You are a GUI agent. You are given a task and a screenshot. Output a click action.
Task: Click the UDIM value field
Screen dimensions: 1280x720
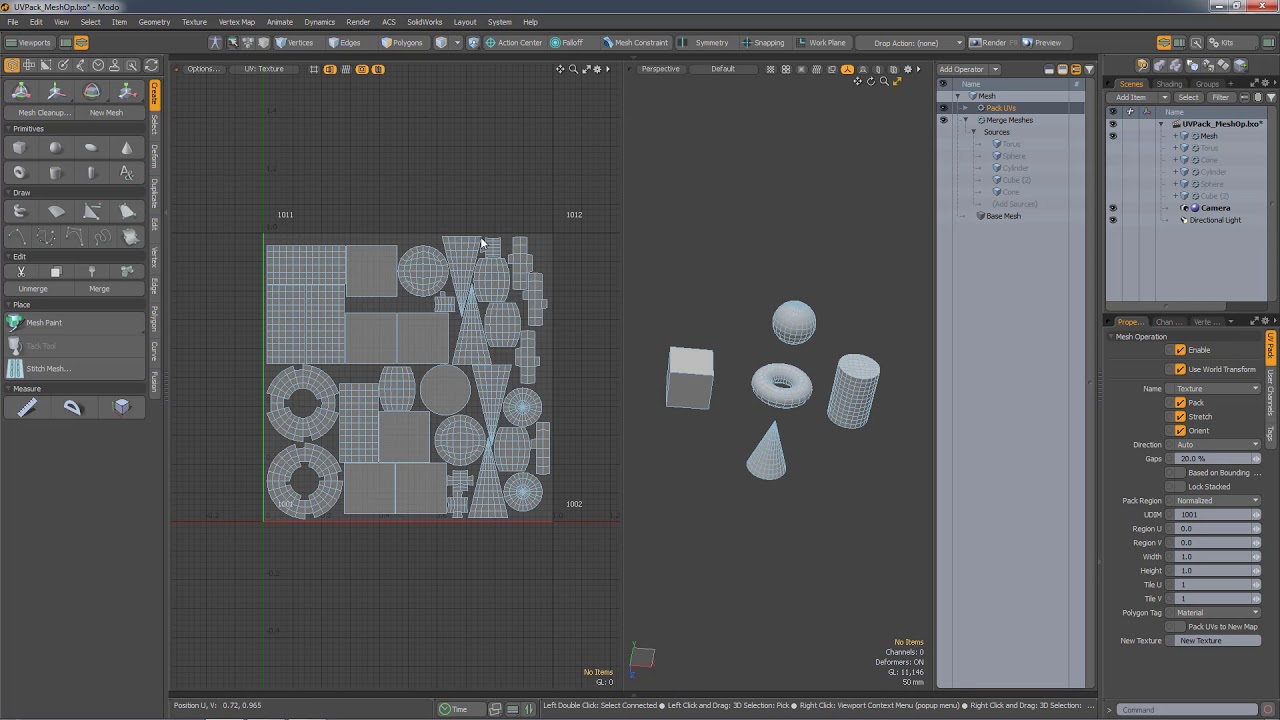click(1218, 514)
